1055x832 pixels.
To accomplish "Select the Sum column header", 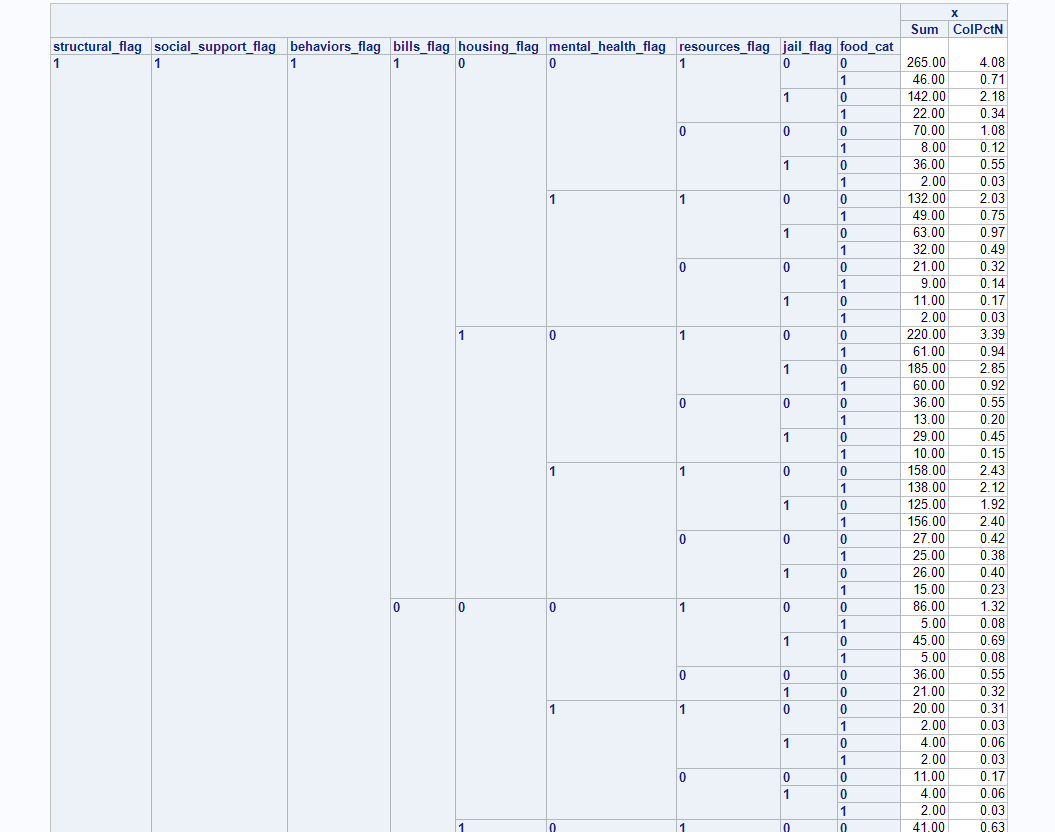I will point(924,29).
